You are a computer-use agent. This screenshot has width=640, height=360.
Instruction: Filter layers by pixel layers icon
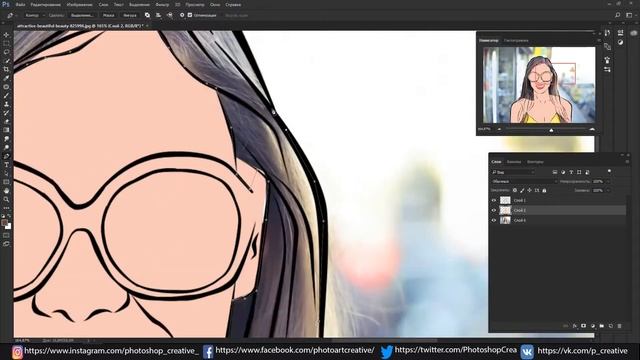pyautogui.click(x=555, y=172)
